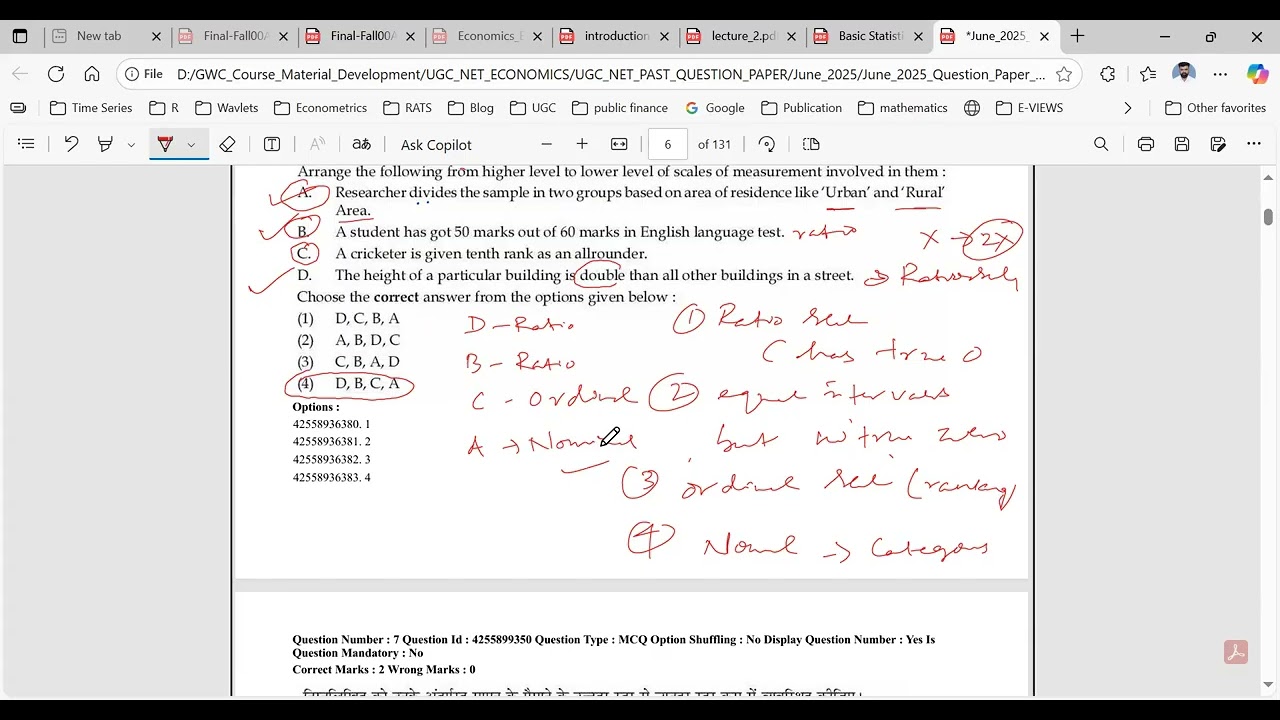Open the public finance favorites folder
1280x720 pixels.
619,108
